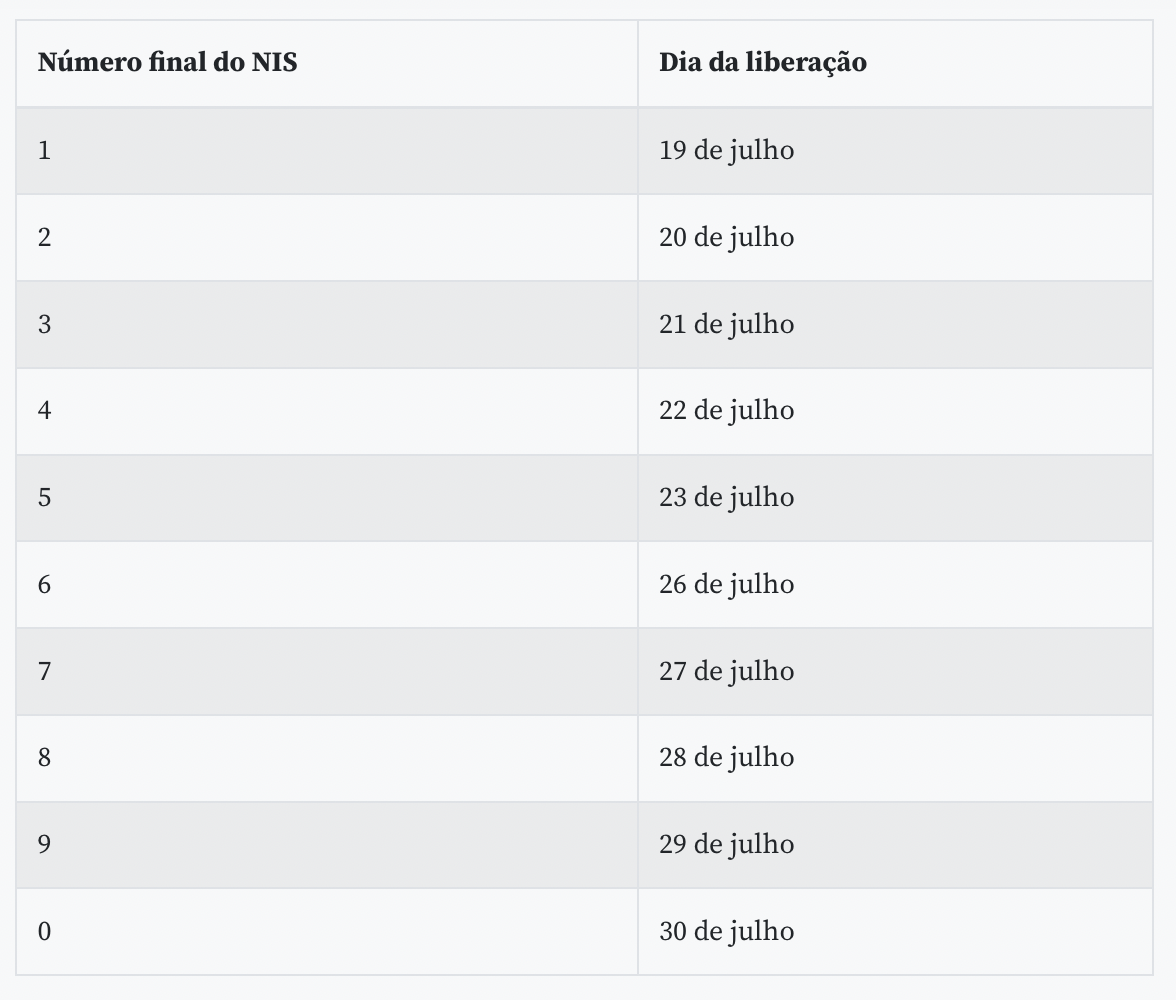Select the "19 de julho" cell
Screen dimensions: 1176x1000
pyautogui.click(x=727, y=151)
